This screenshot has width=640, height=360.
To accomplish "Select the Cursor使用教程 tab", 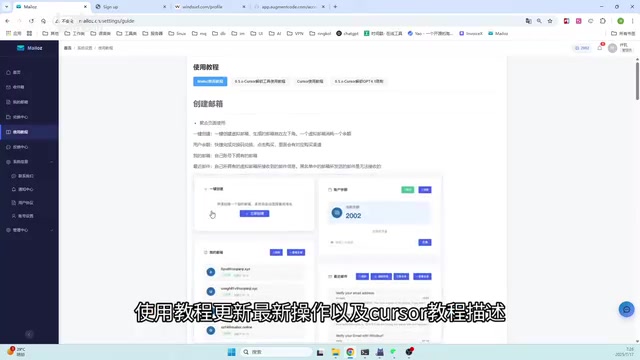I will click(310, 81).
